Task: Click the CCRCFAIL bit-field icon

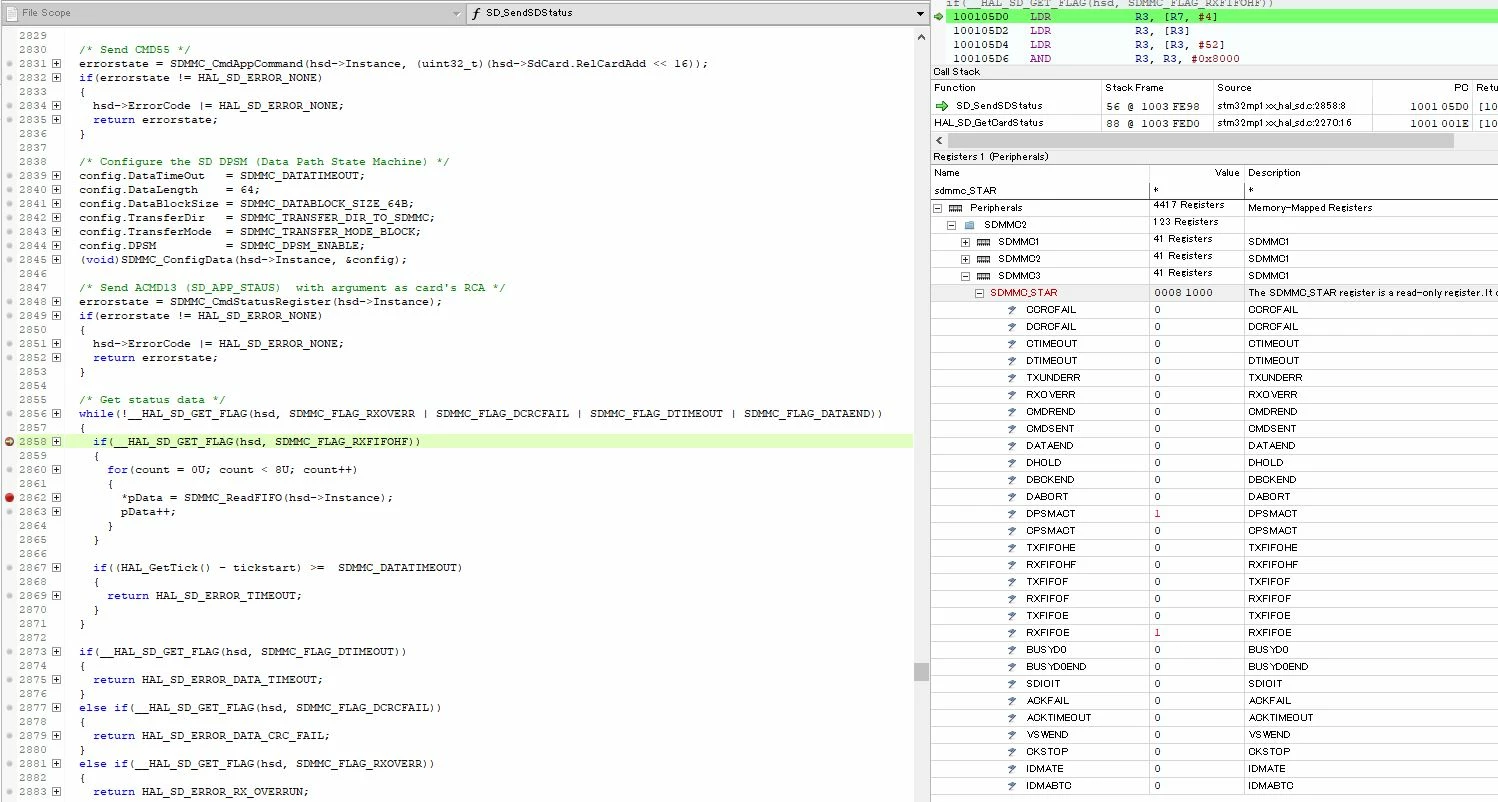Action: [x=1013, y=310]
